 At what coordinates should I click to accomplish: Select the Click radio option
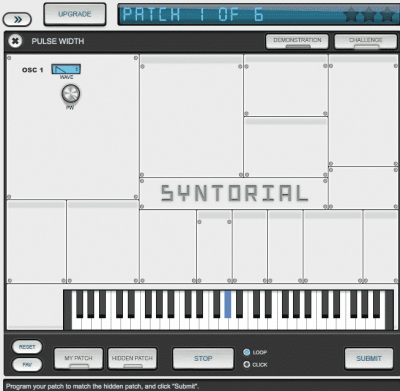click(247, 364)
